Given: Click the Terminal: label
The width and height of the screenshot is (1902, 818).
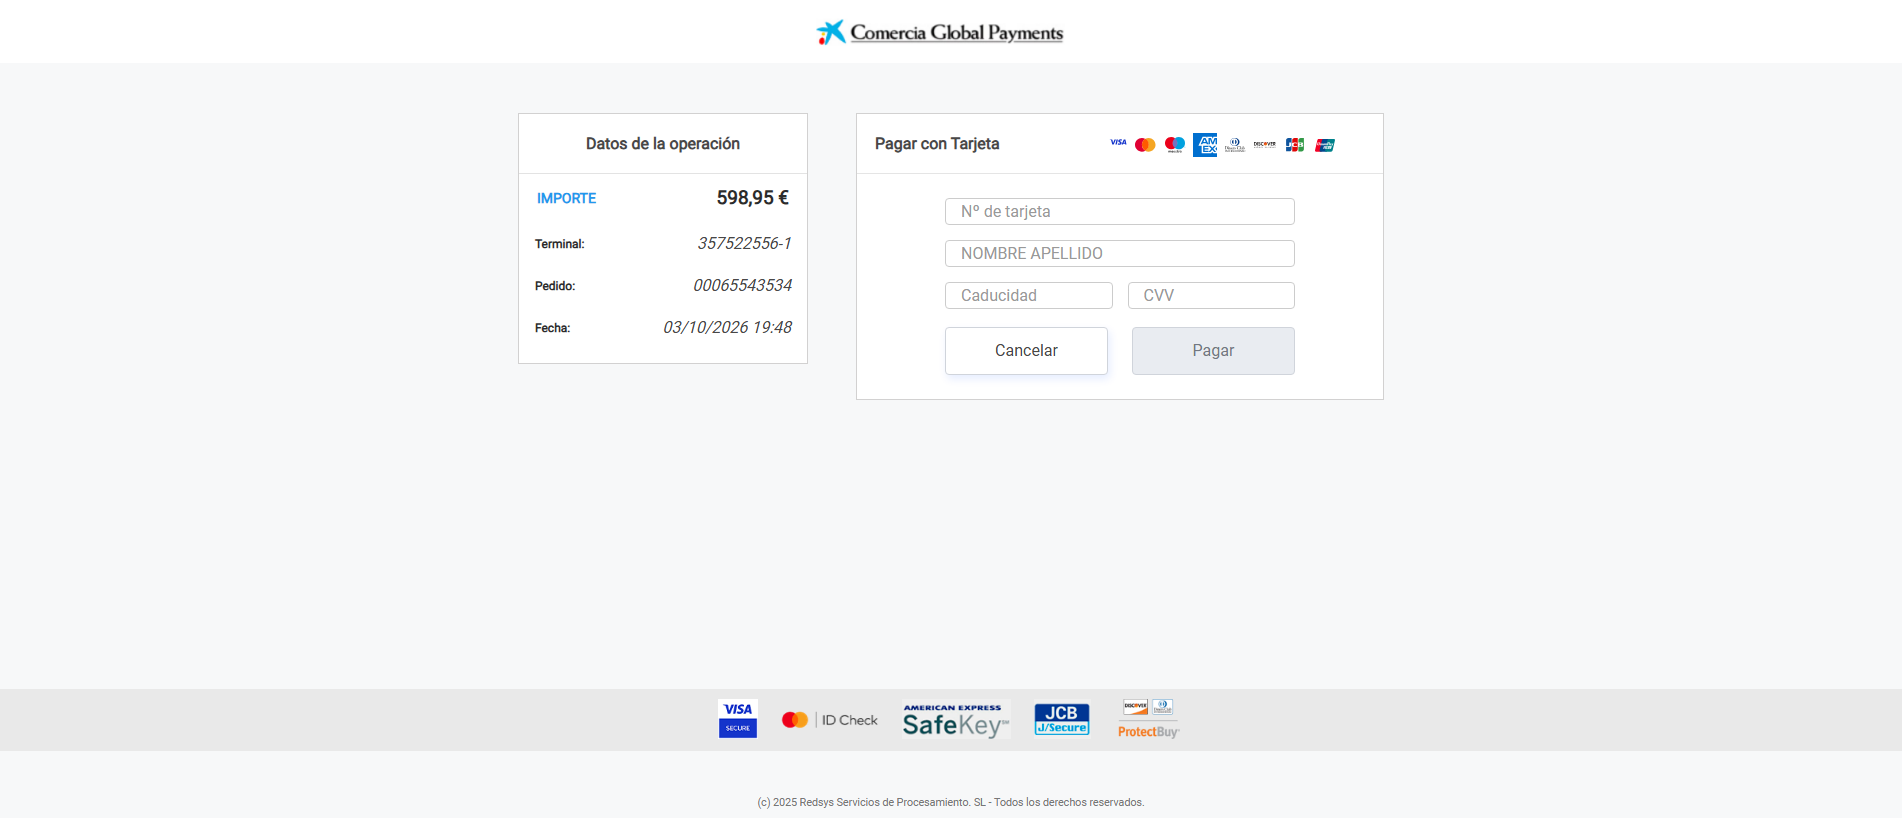Looking at the screenshot, I should 560,244.
